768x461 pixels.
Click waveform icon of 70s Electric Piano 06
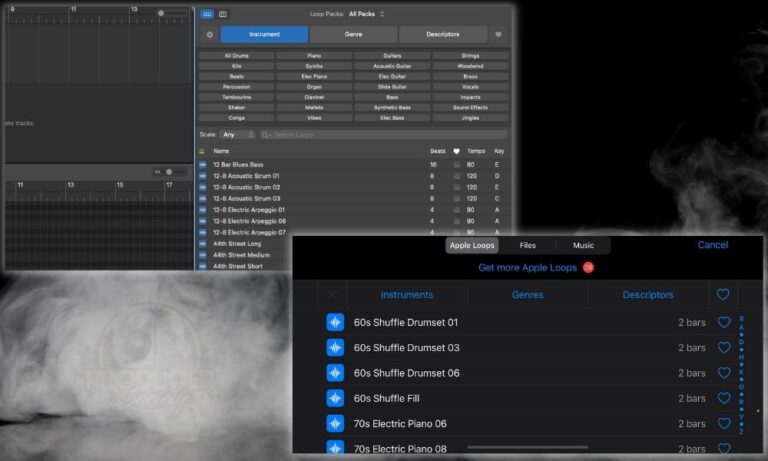pos(335,424)
